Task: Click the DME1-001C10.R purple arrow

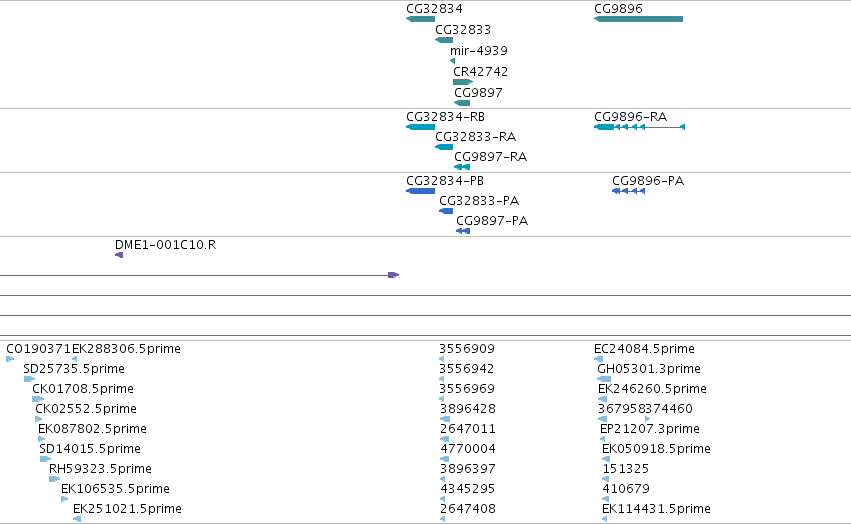Action: (x=119, y=255)
